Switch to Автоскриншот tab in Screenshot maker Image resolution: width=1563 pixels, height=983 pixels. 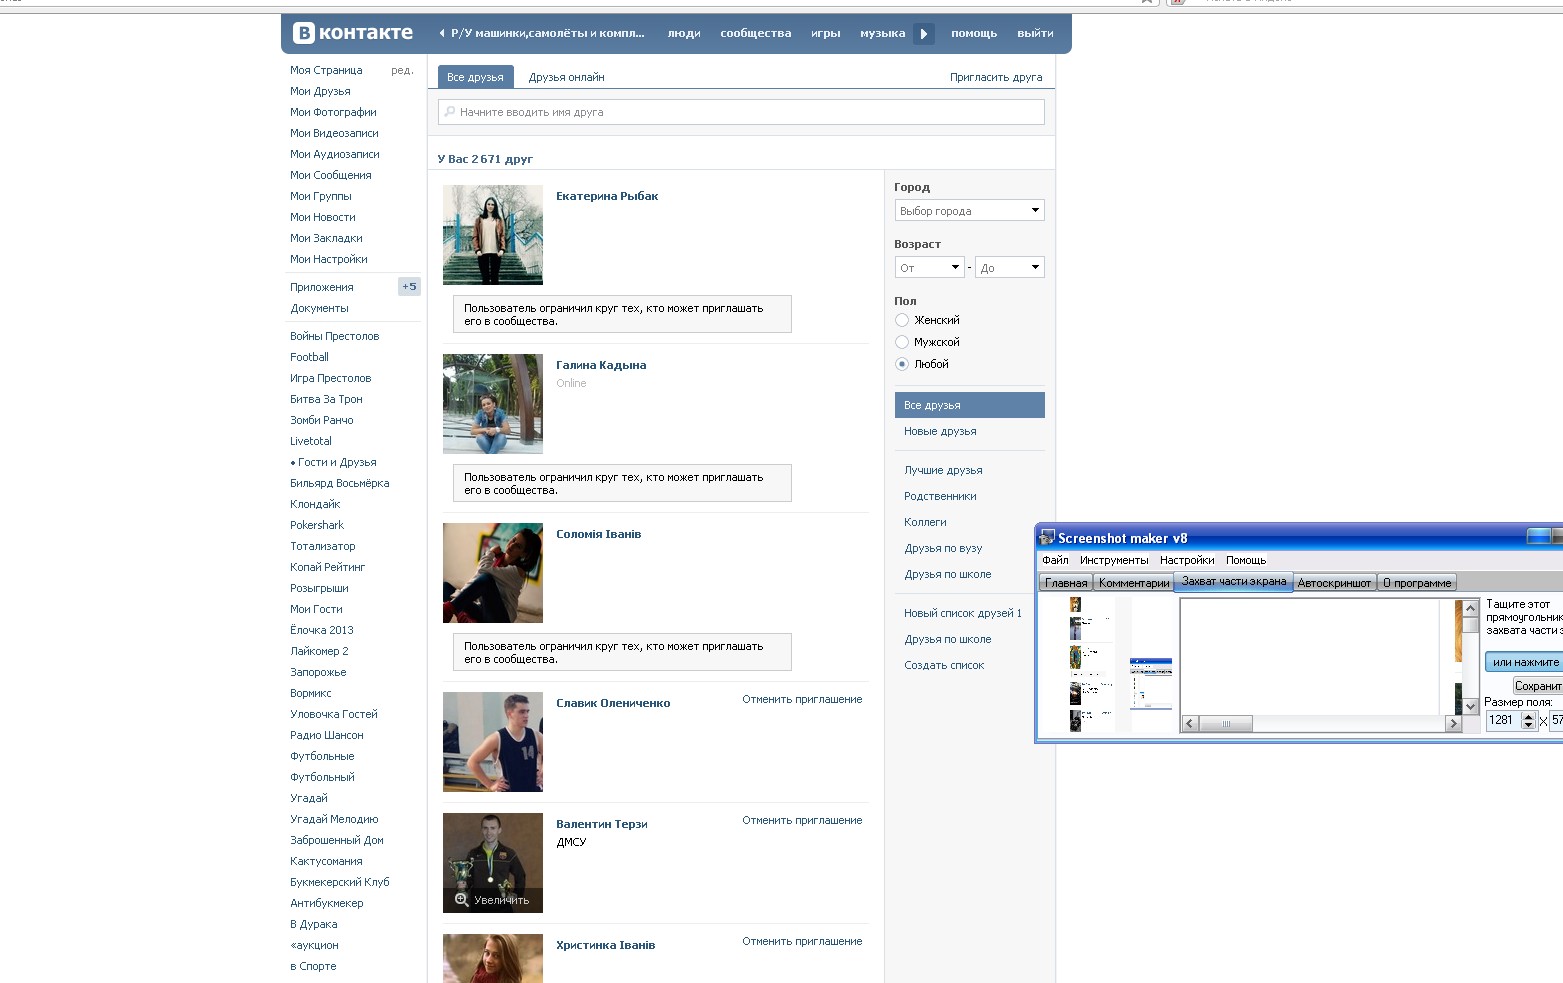1334,583
